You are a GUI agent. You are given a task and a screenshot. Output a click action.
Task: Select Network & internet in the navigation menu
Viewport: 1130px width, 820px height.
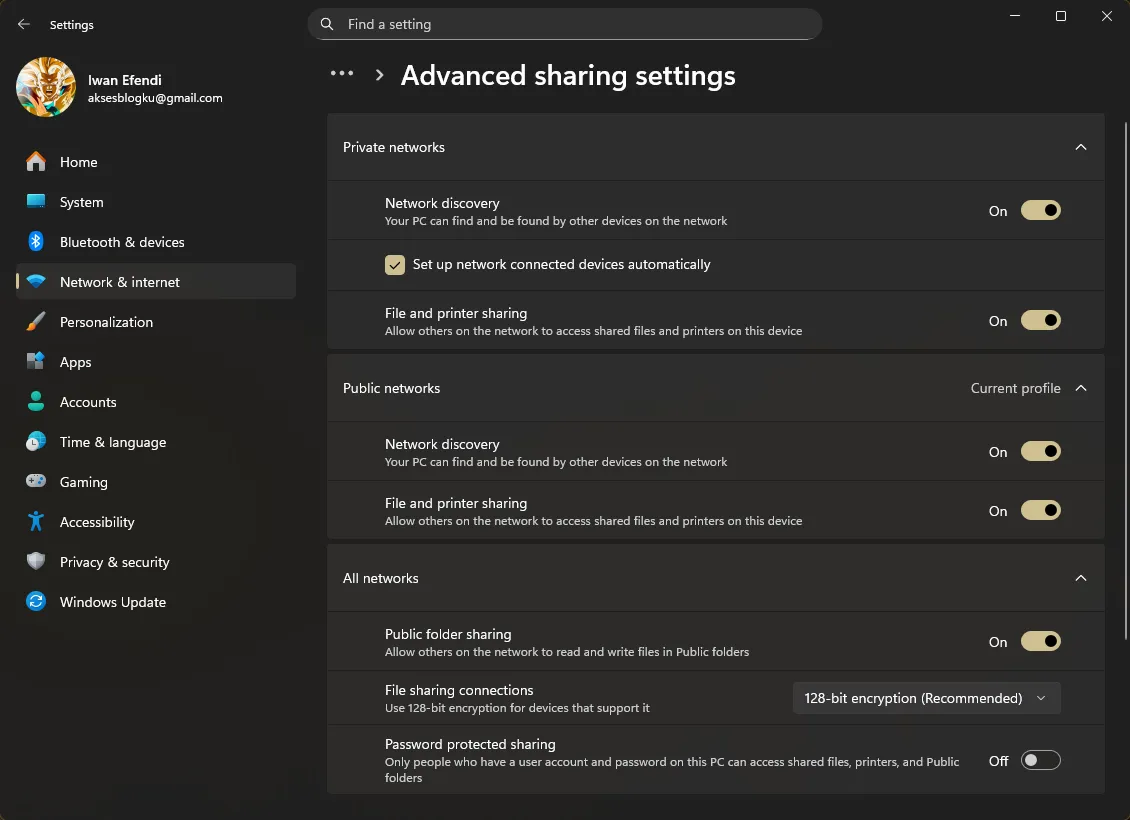(x=120, y=282)
